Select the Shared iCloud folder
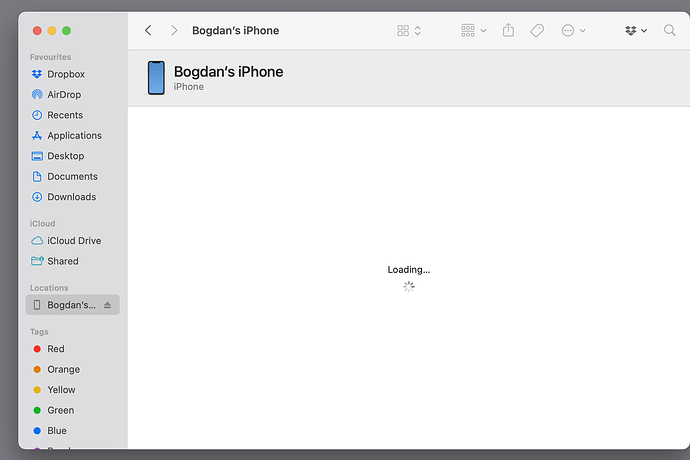Image resolution: width=690 pixels, height=460 pixels. point(73,261)
